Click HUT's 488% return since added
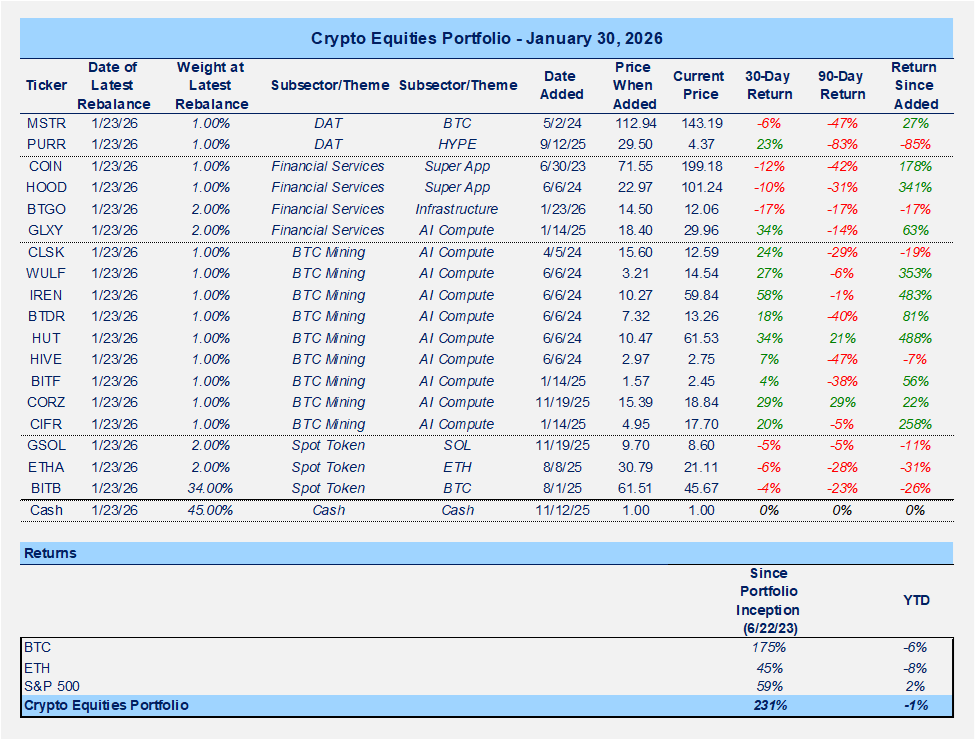975x740 pixels. coord(914,338)
